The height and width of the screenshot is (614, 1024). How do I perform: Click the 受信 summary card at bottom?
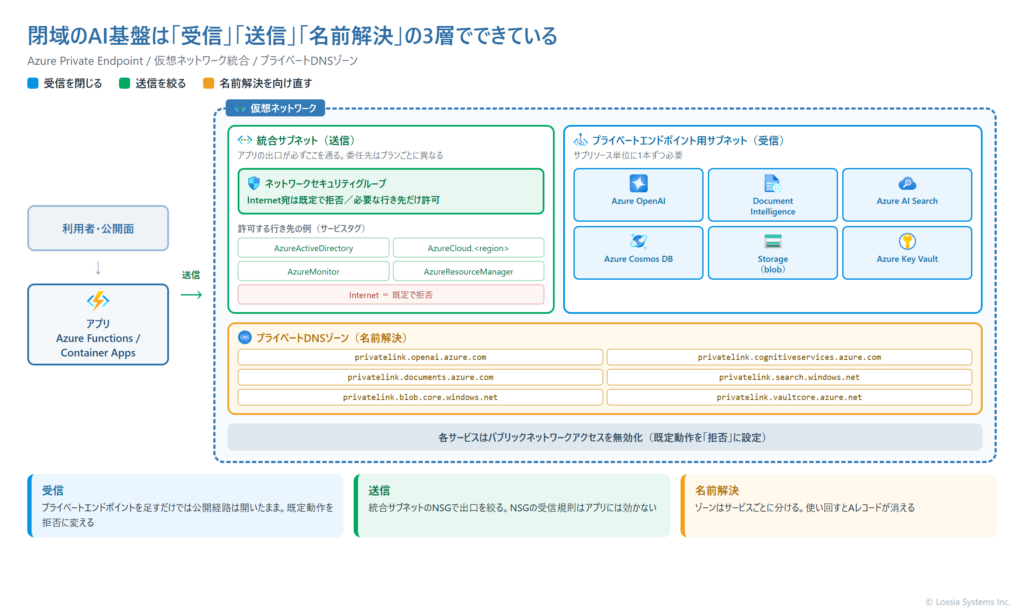tap(185, 506)
